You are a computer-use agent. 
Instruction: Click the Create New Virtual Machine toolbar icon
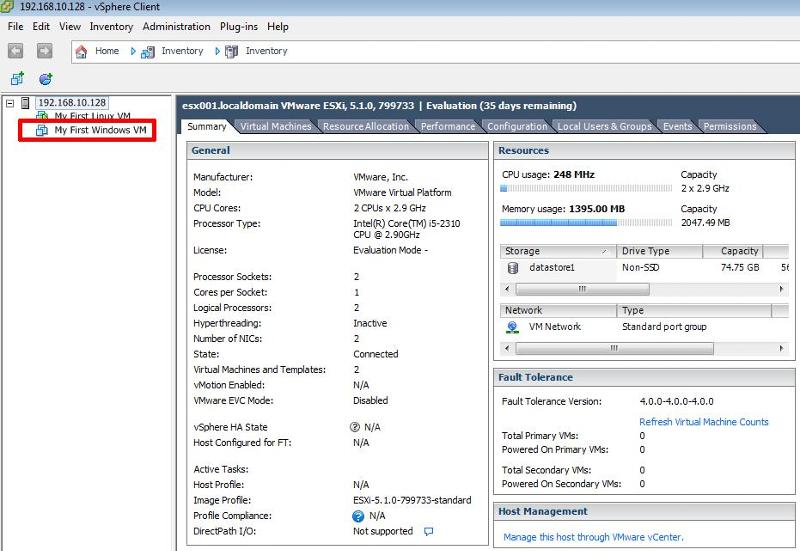coord(17,79)
